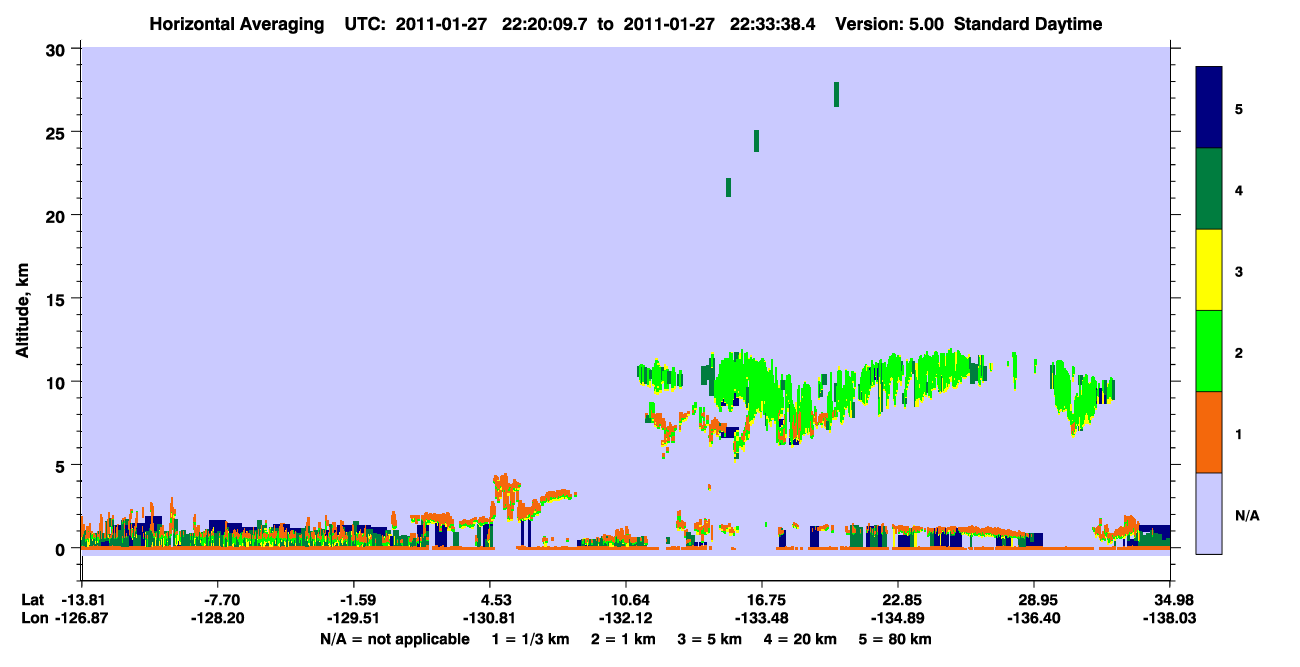The image size is (1300, 667).
Task: Click the bright green colorbar segment labeled 2
Action: (x=1209, y=351)
